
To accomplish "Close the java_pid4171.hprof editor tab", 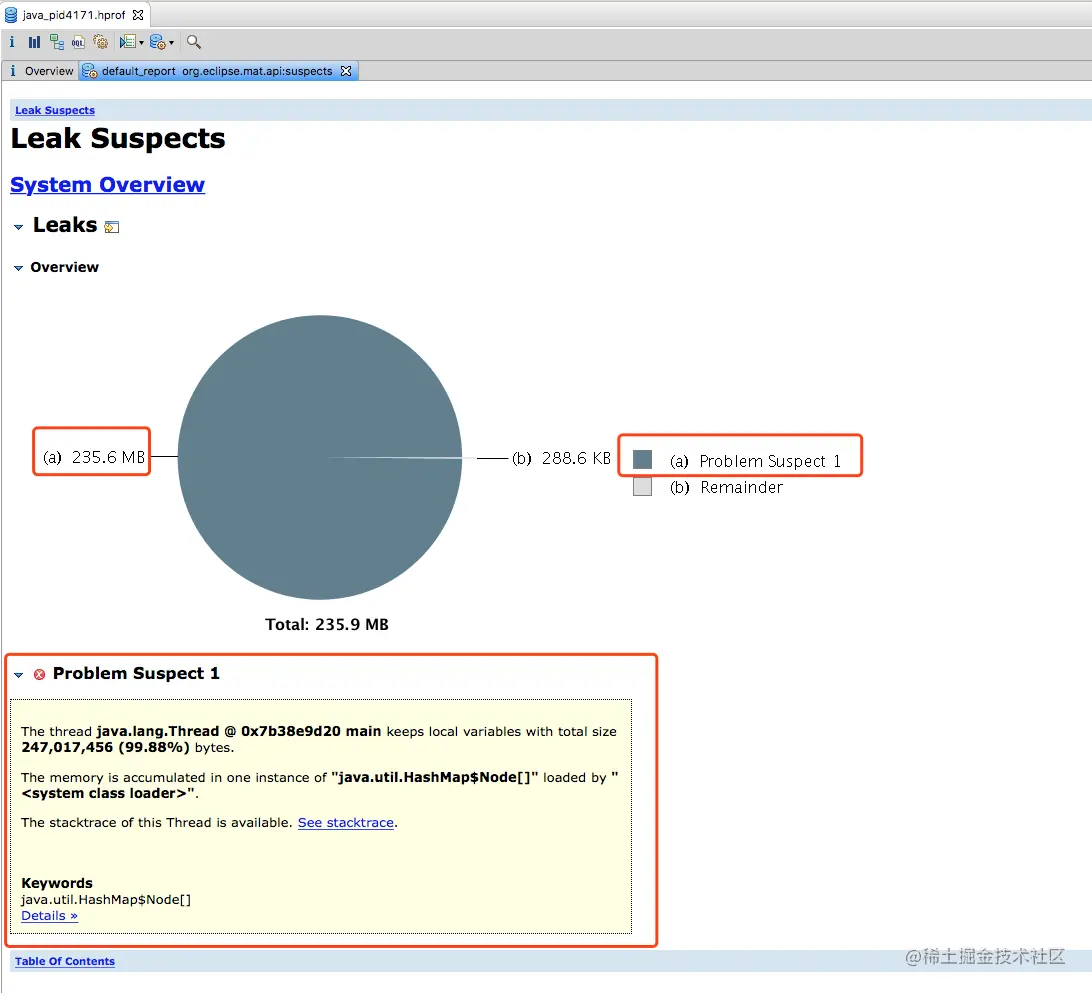I will point(138,15).
